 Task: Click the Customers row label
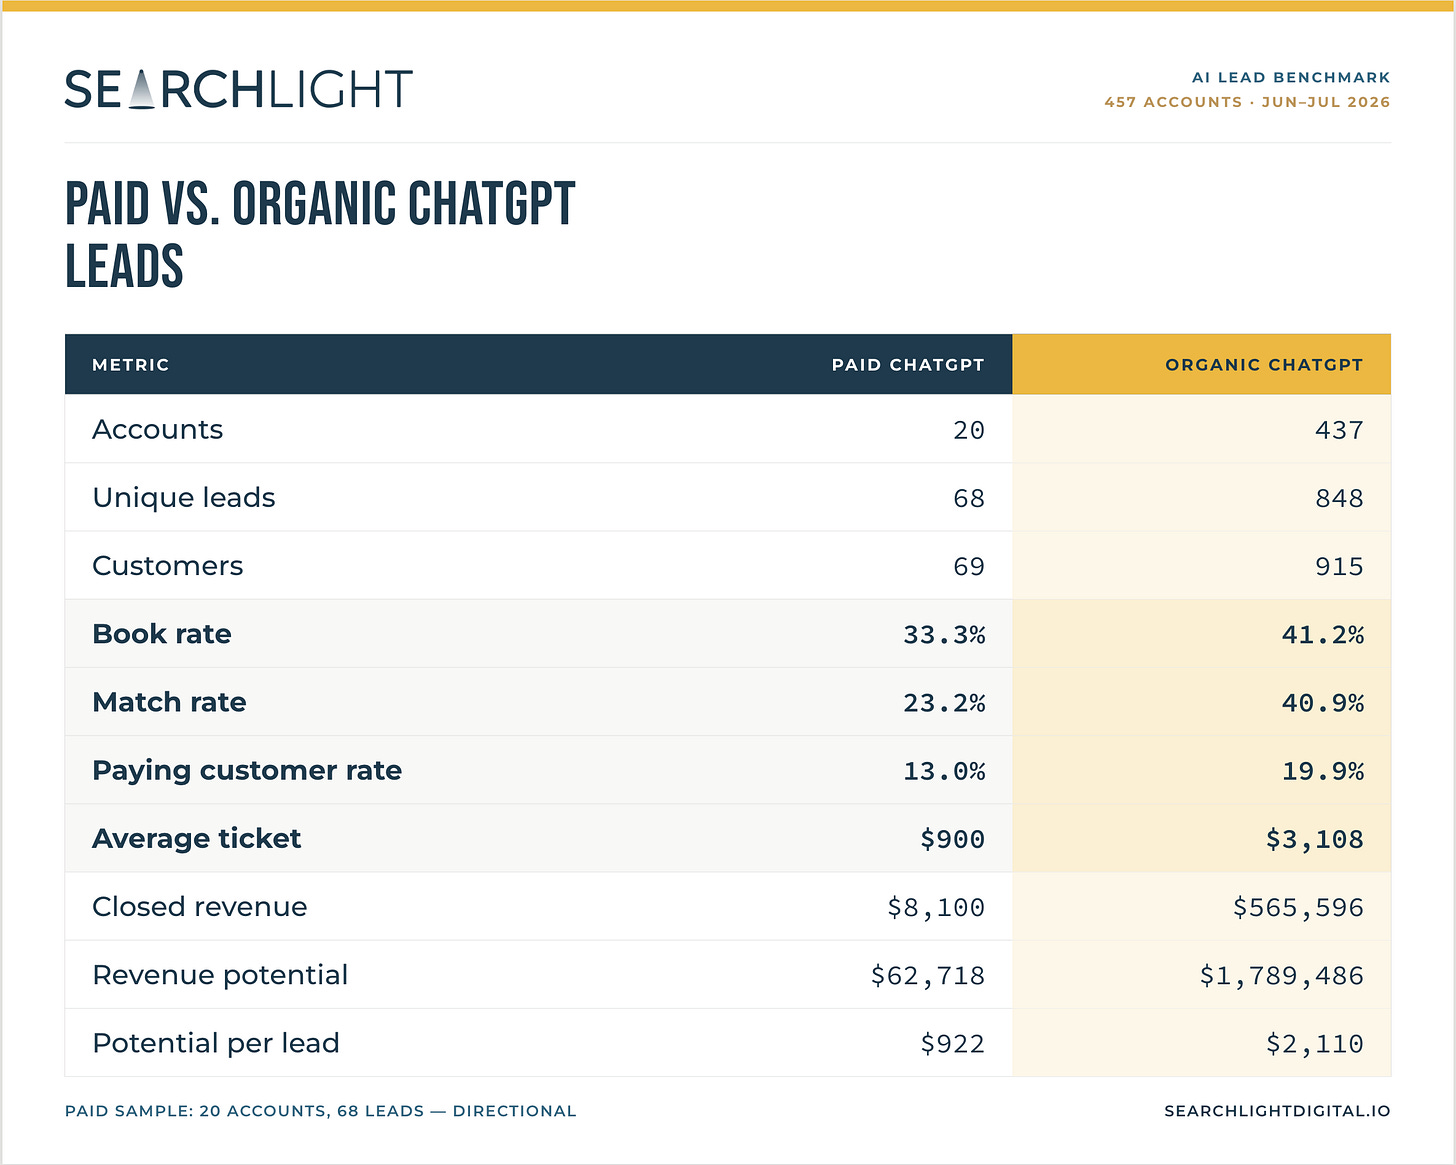(x=168, y=565)
